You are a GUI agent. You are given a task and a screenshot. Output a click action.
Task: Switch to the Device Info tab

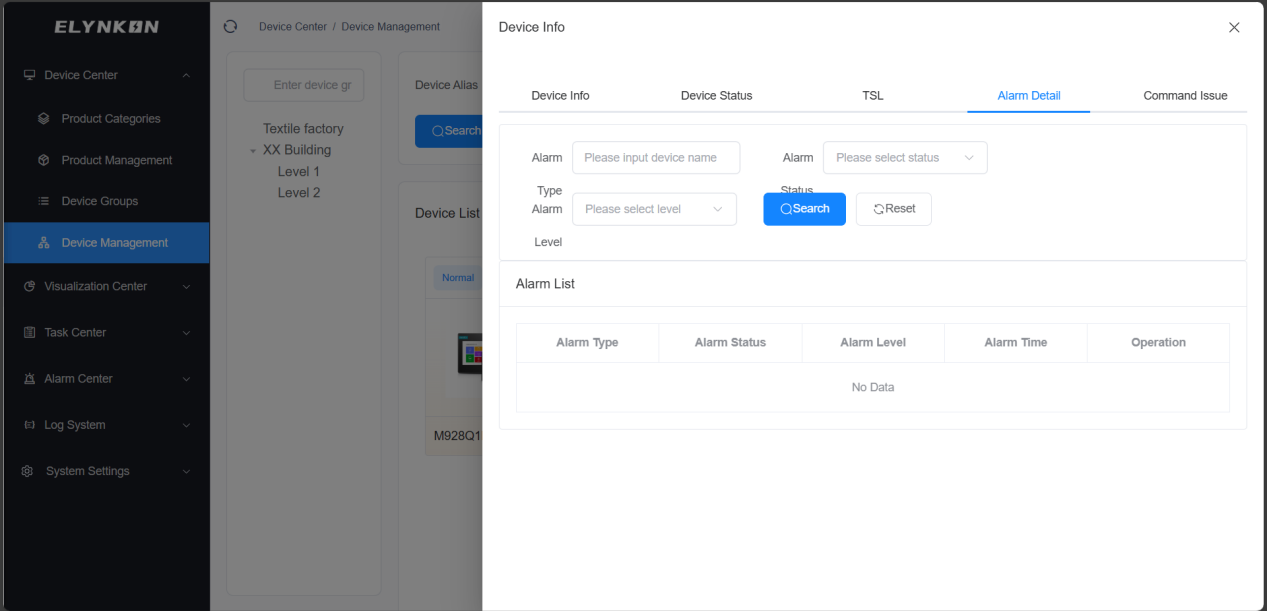coord(560,96)
